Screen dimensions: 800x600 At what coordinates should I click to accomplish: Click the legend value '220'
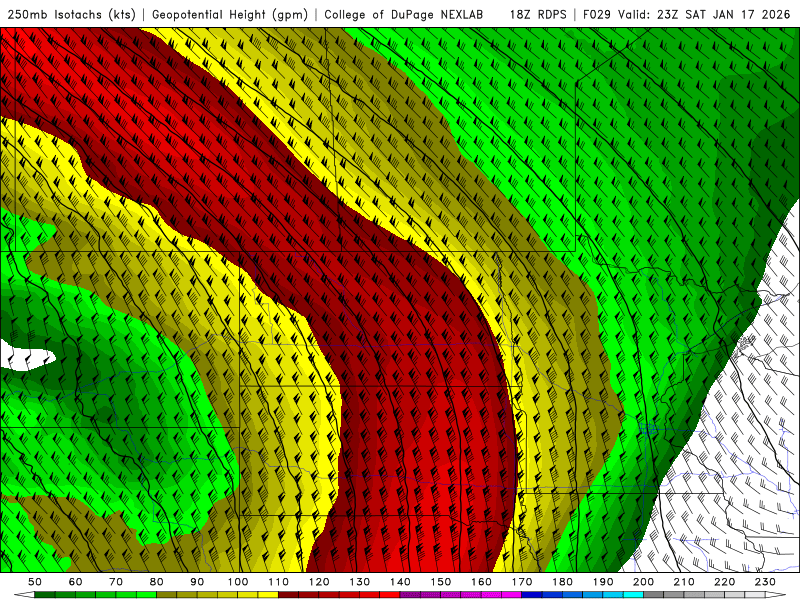pos(724,582)
